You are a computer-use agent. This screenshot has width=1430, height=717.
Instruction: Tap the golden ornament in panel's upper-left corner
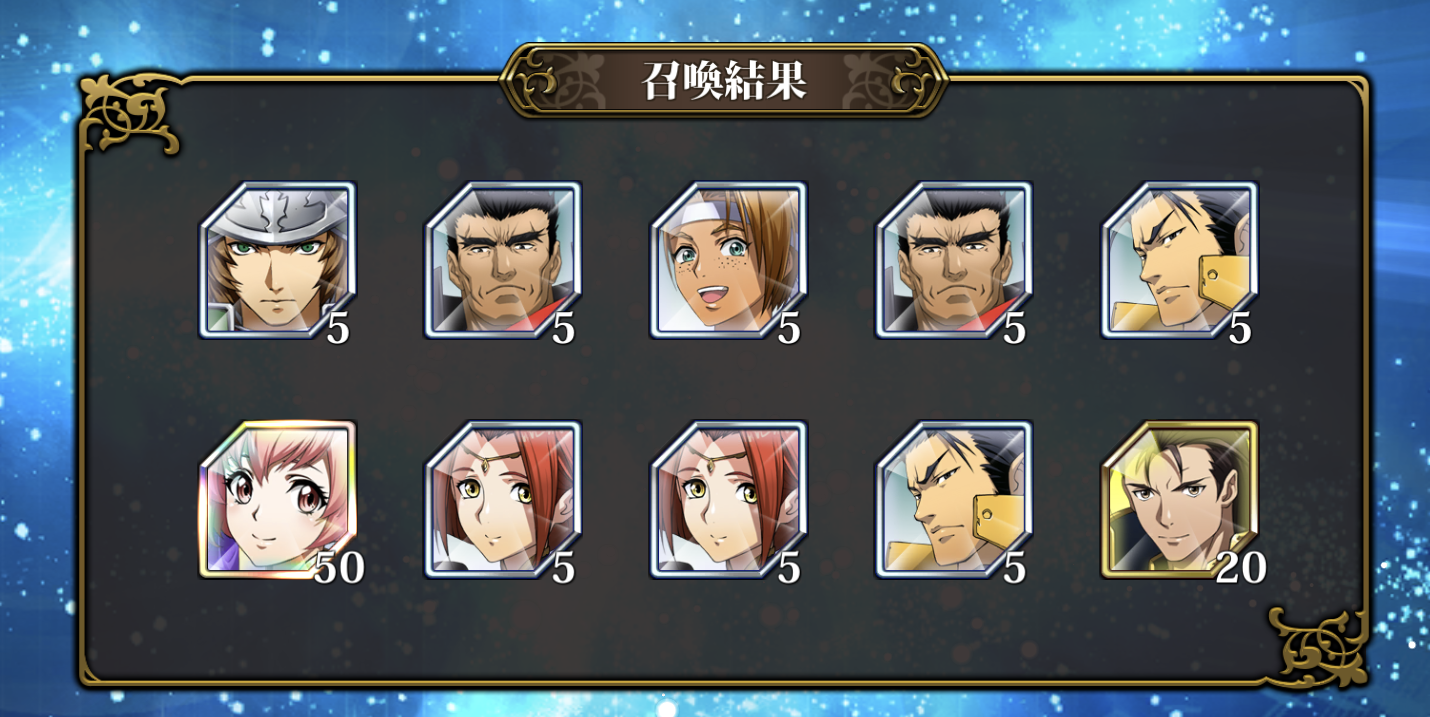coord(129,113)
